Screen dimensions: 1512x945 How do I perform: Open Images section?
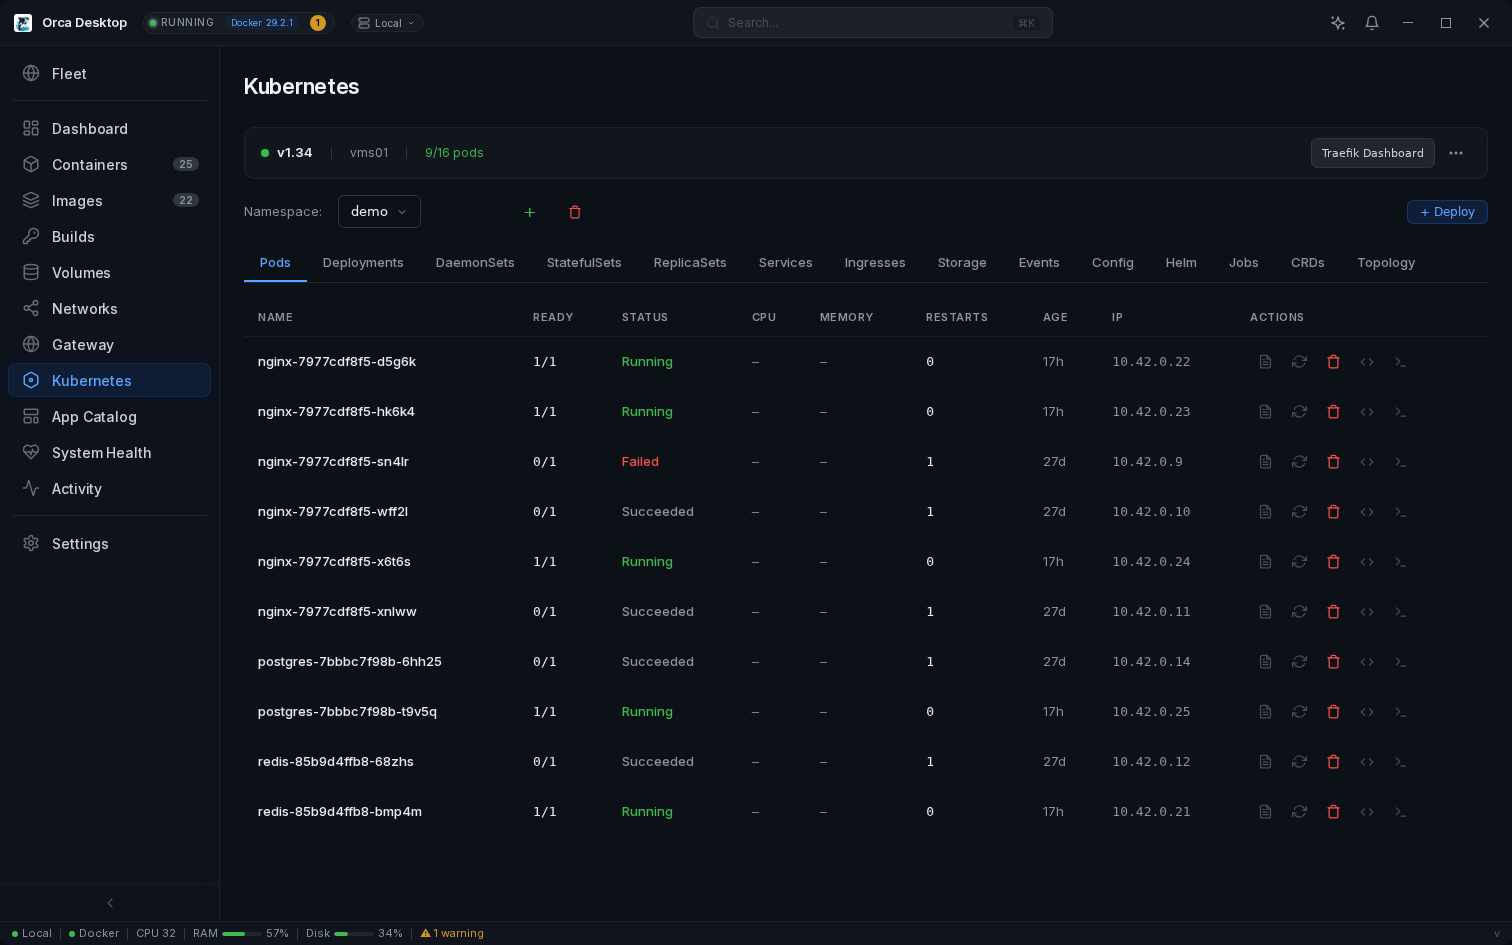[x=109, y=201]
